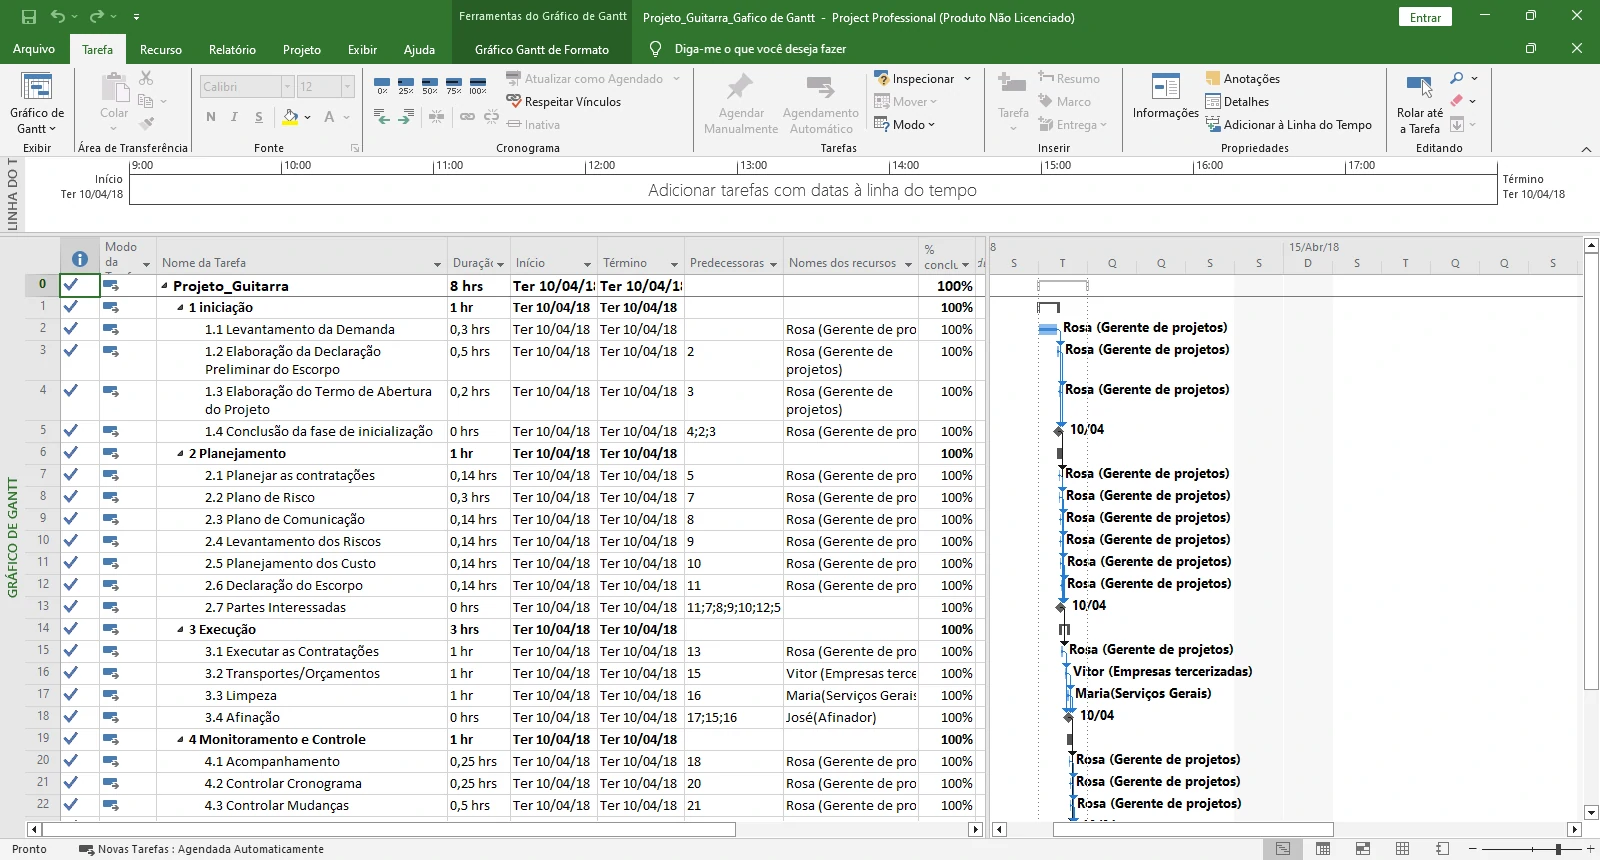Viewport: 1600px width, 860px height.
Task: Click the Respeitar Vínculos icon
Action: tap(513, 102)
